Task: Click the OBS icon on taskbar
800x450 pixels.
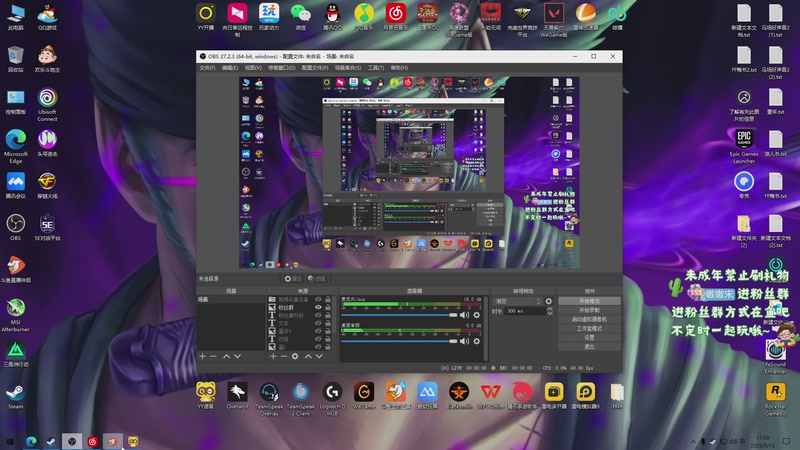Action: pyautogui.click(x=72, y=441)
